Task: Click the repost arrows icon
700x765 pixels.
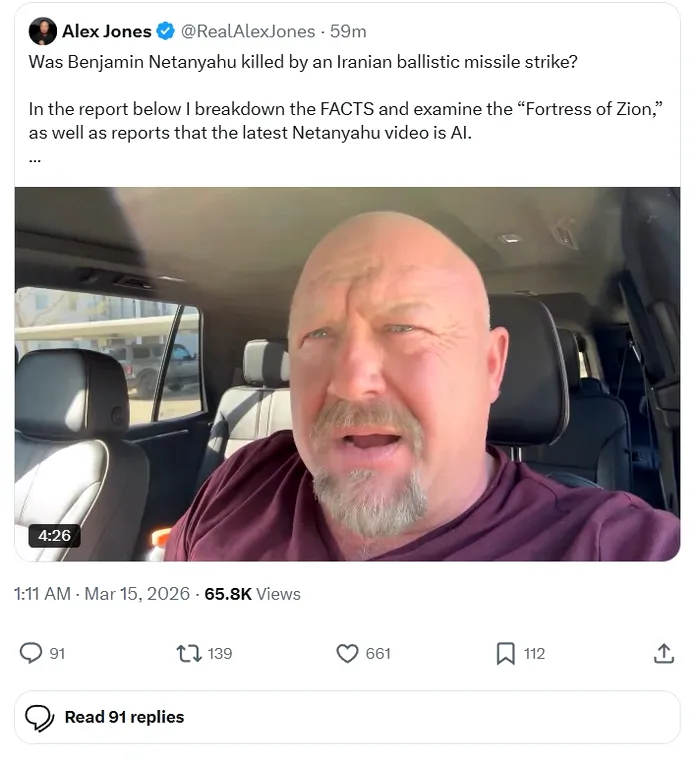Action: tap(187, 653)
